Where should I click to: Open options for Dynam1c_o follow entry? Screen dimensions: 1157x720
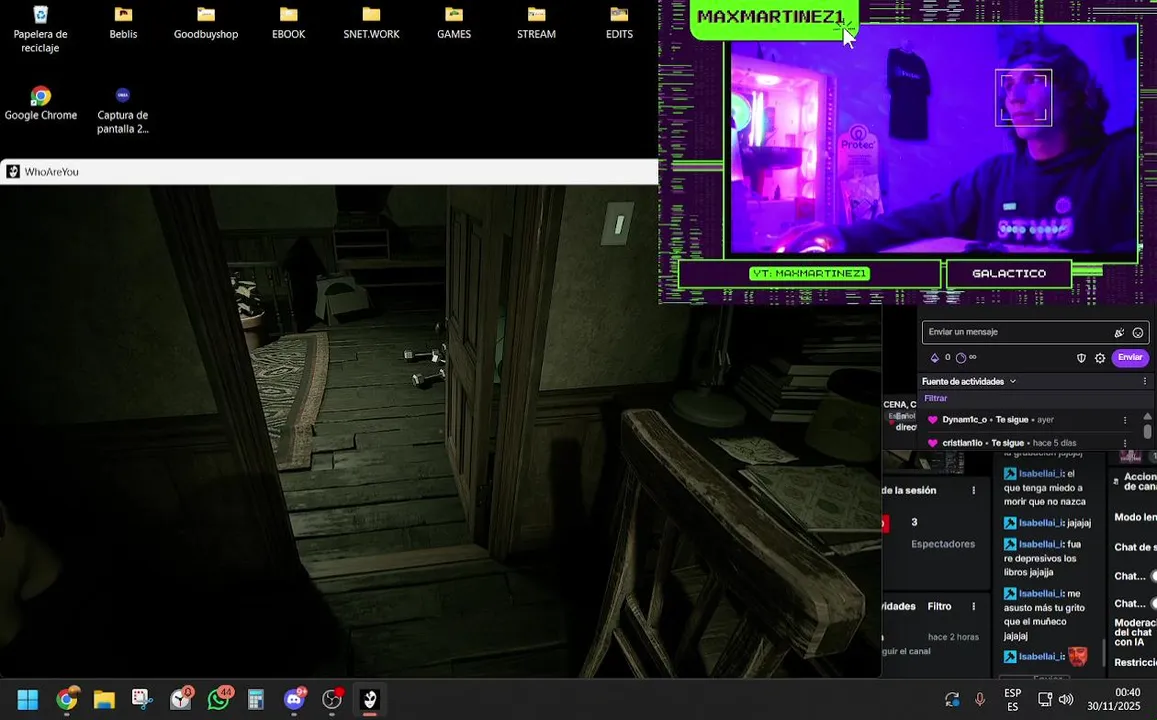[x=1125, y=420]
